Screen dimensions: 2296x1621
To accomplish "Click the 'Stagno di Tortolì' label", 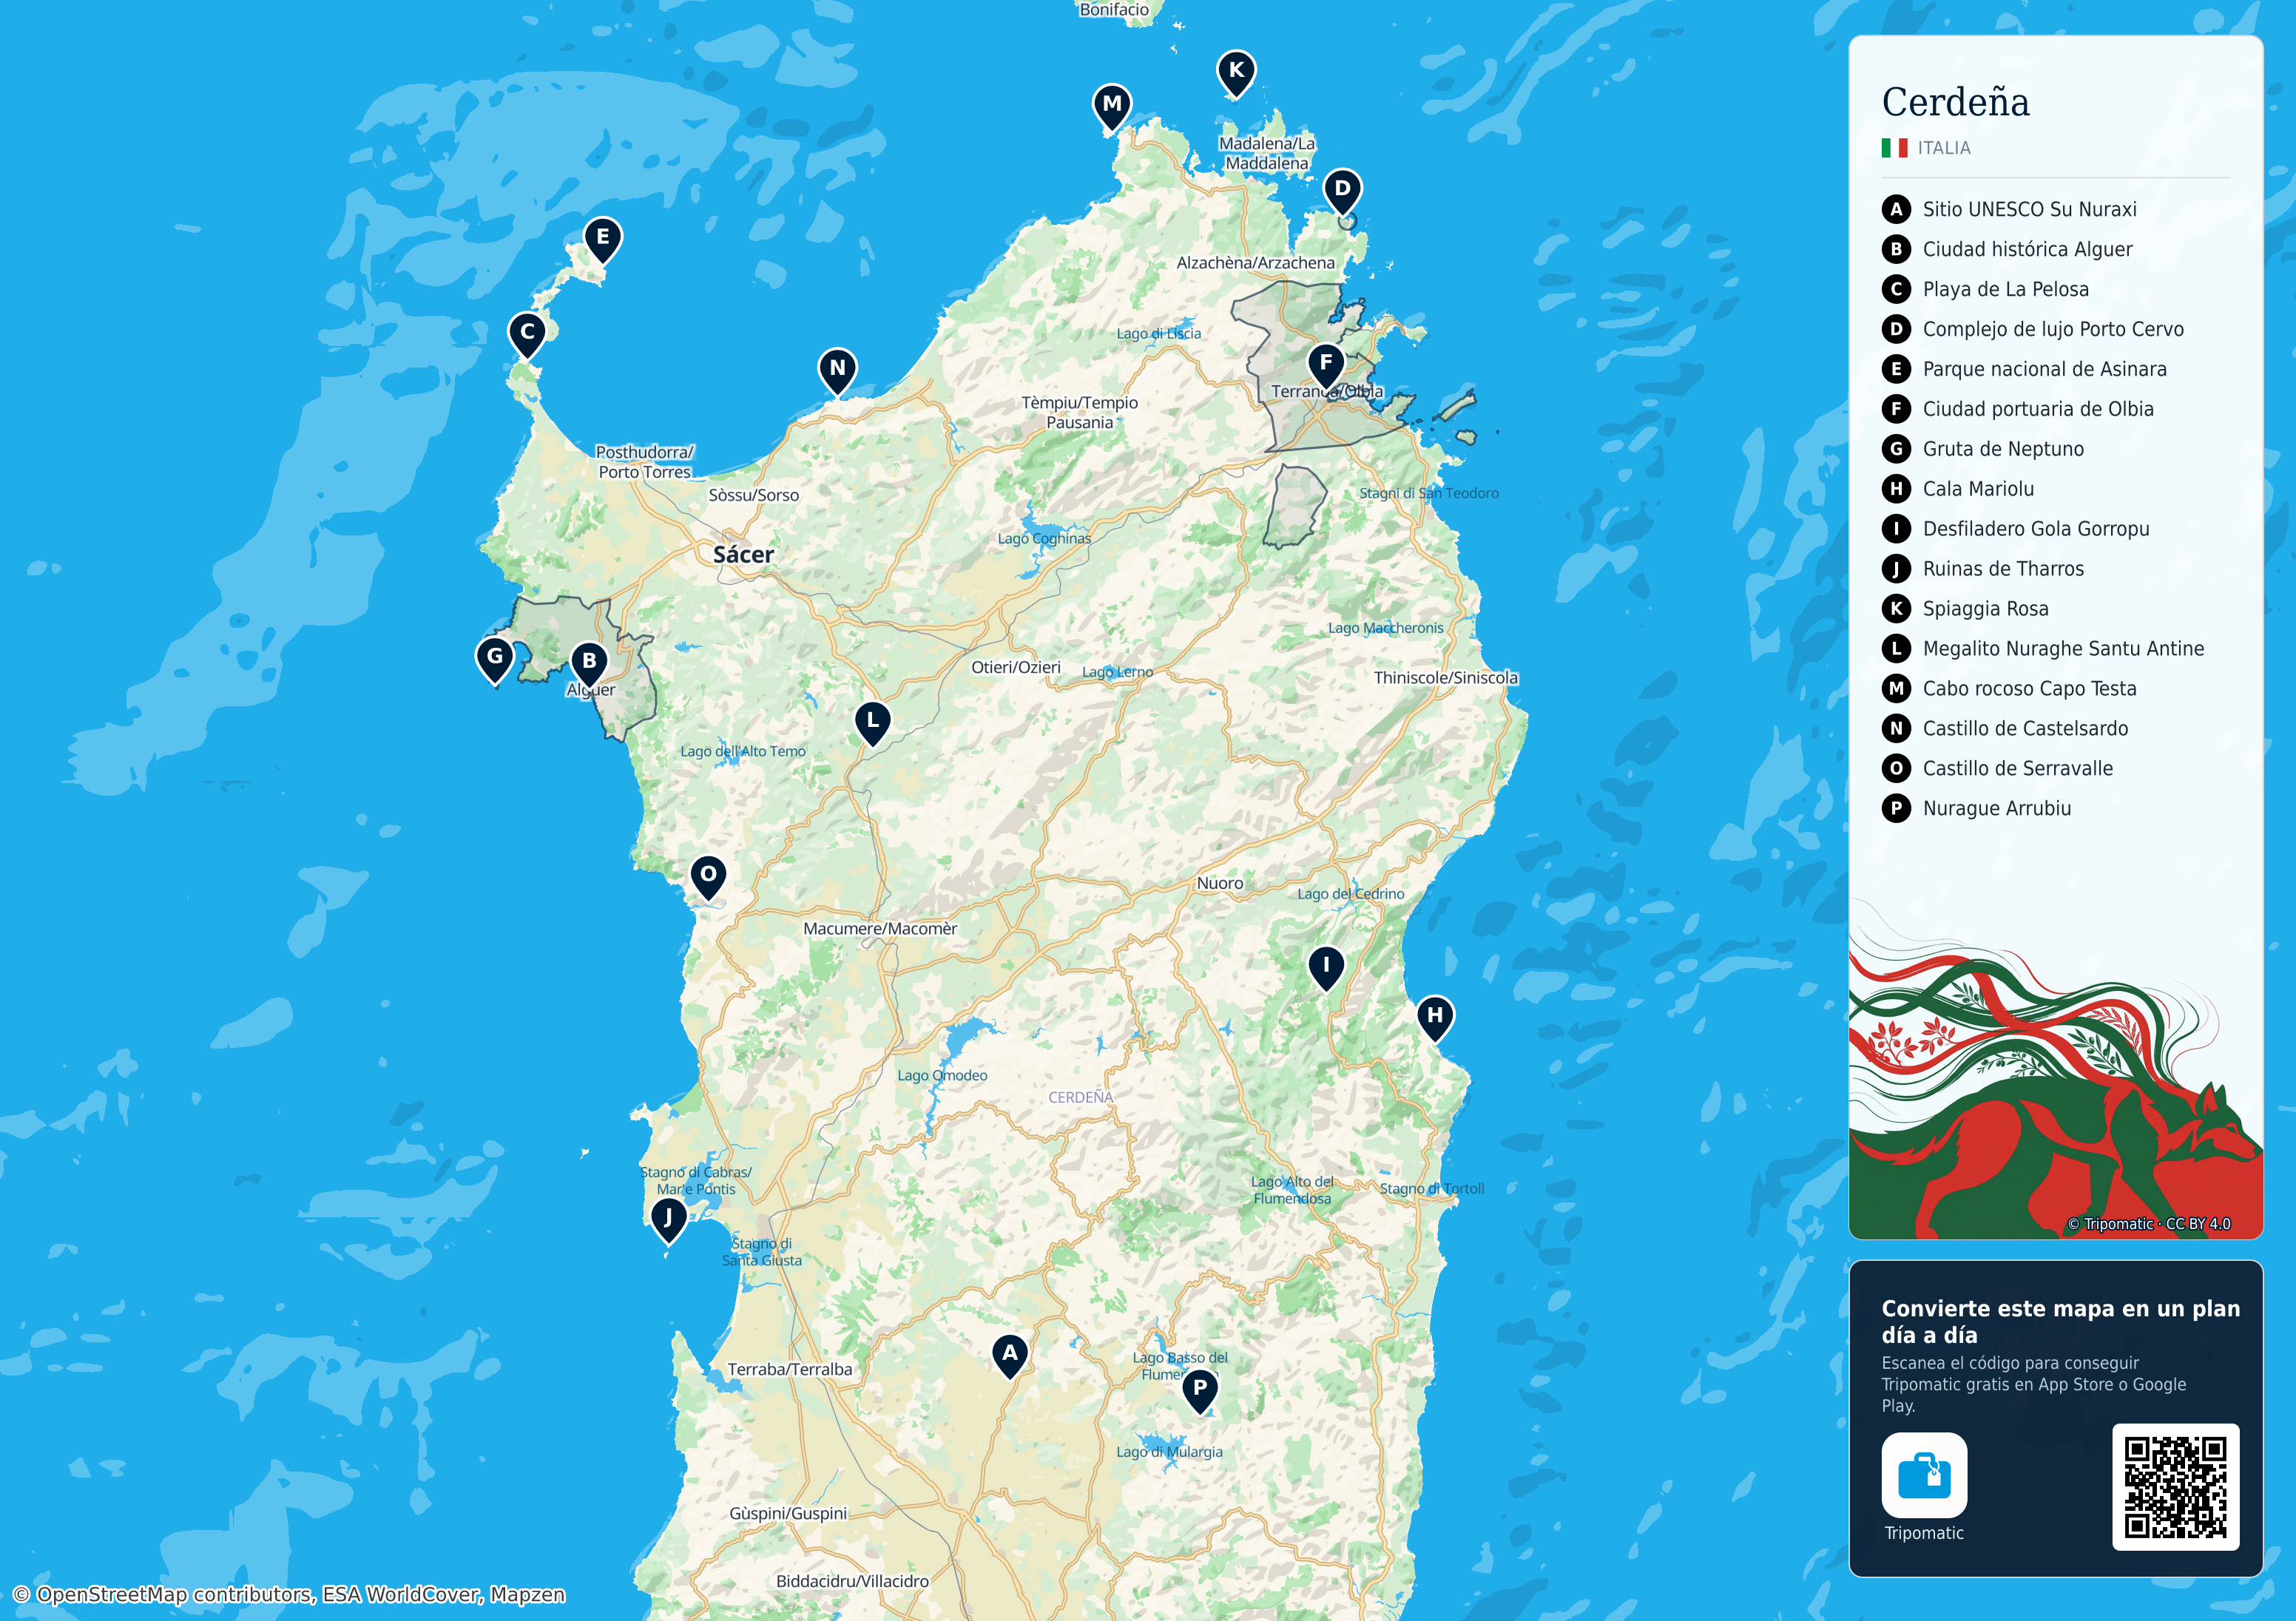I will (x=1432, y=1188).
